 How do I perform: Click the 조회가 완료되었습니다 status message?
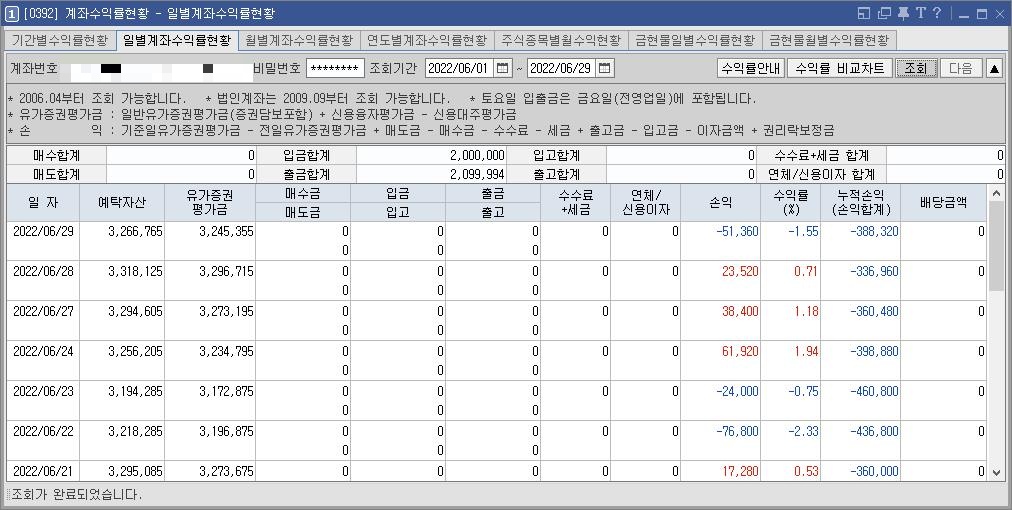[76, 495]
